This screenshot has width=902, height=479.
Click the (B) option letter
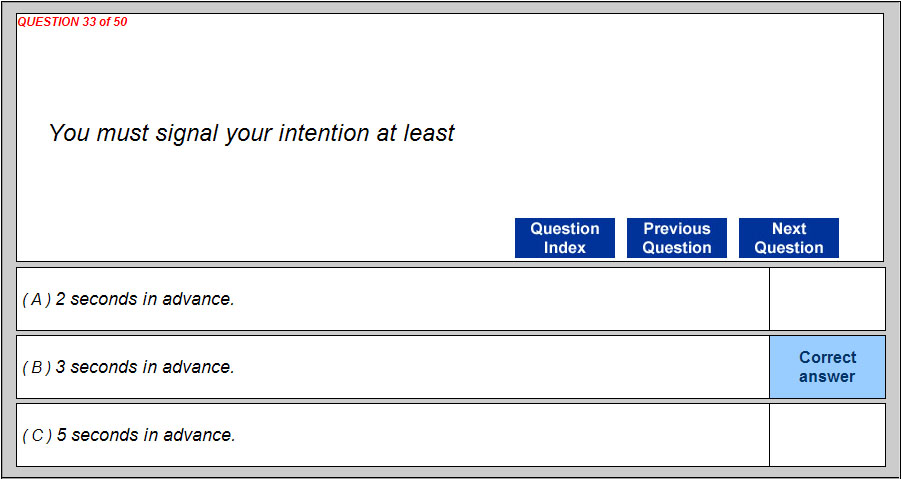(x=36, y=367)
